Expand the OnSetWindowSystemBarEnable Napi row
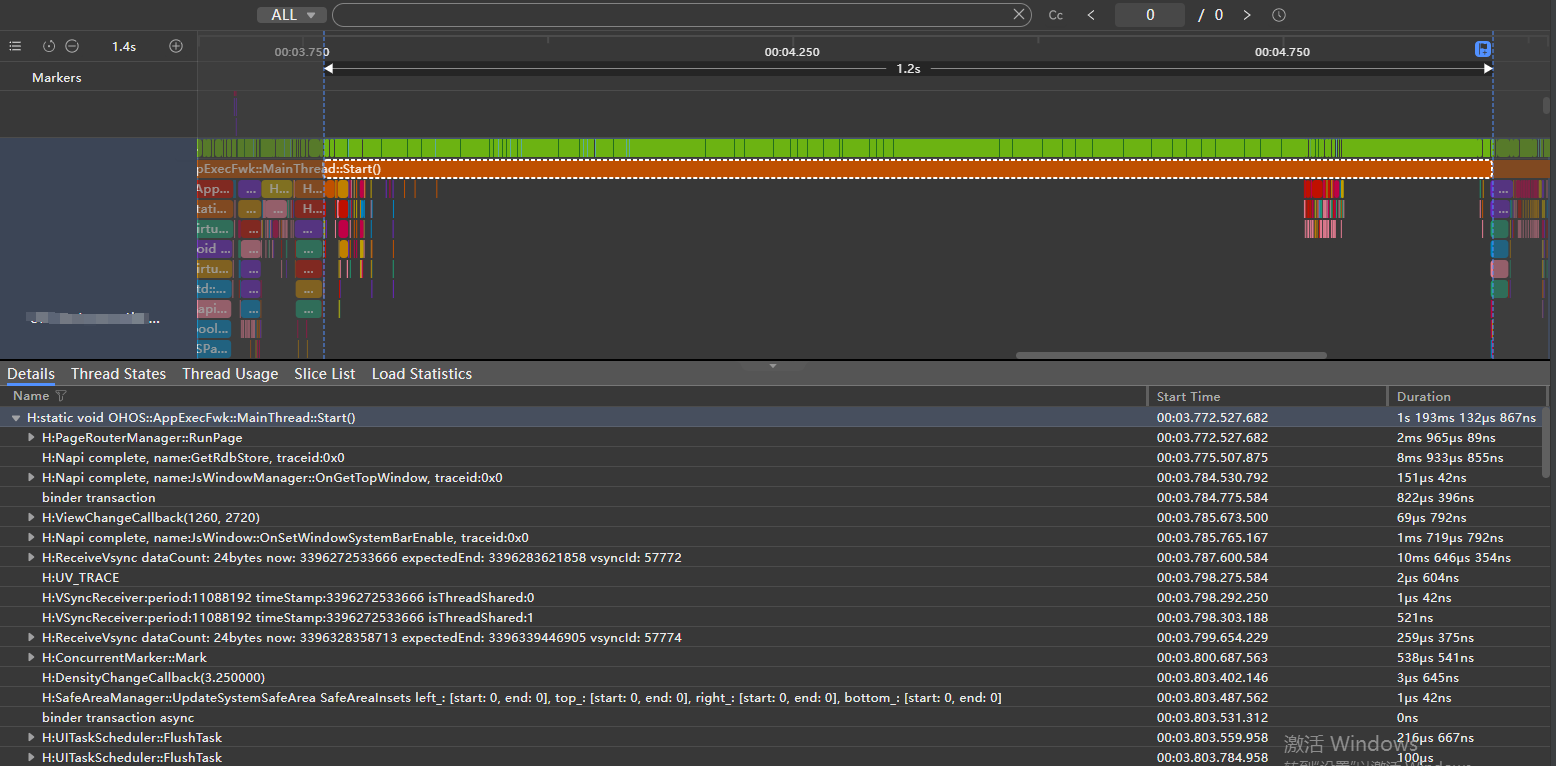 (x=31, y=538)
